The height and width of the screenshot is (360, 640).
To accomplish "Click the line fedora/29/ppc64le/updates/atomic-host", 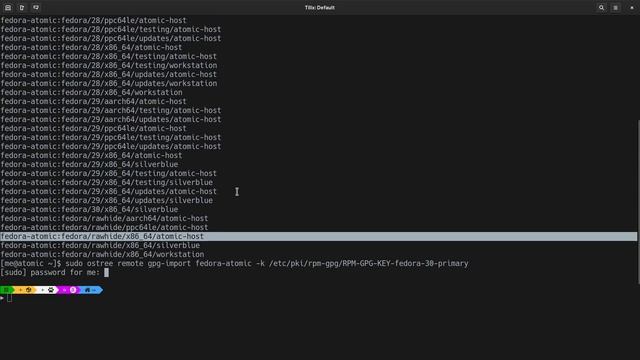I will pos(111,146).
